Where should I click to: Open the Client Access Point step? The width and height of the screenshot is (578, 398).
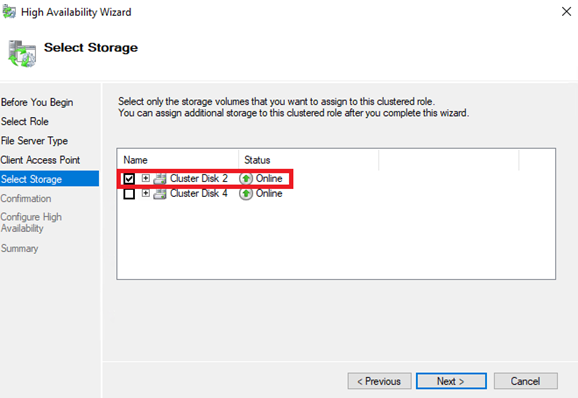tap(40, 160)
